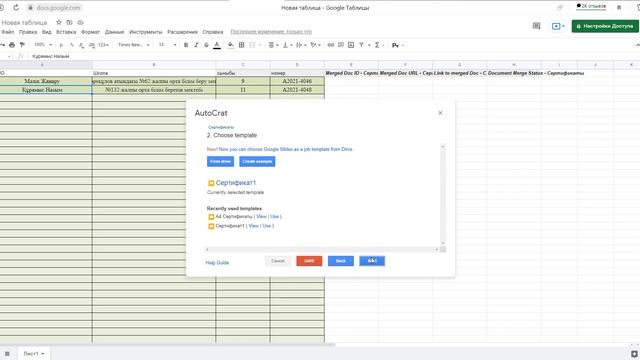Activate the paint format tool

(22, 45)
